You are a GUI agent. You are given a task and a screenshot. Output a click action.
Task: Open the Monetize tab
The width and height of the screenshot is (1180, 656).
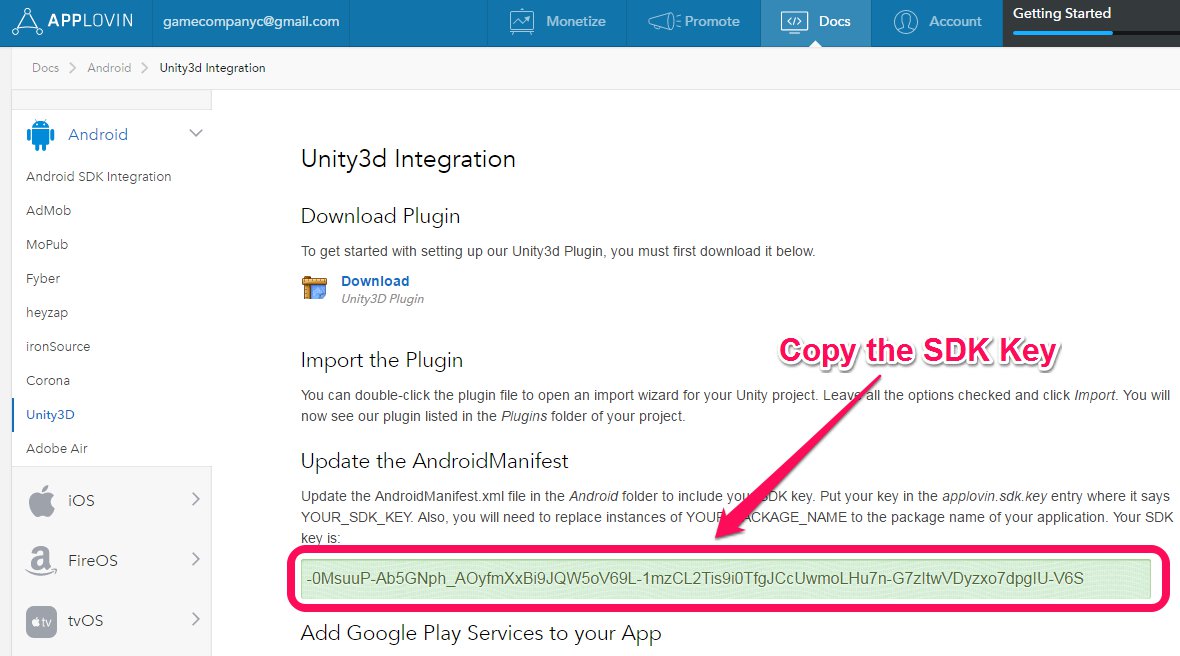558,23
